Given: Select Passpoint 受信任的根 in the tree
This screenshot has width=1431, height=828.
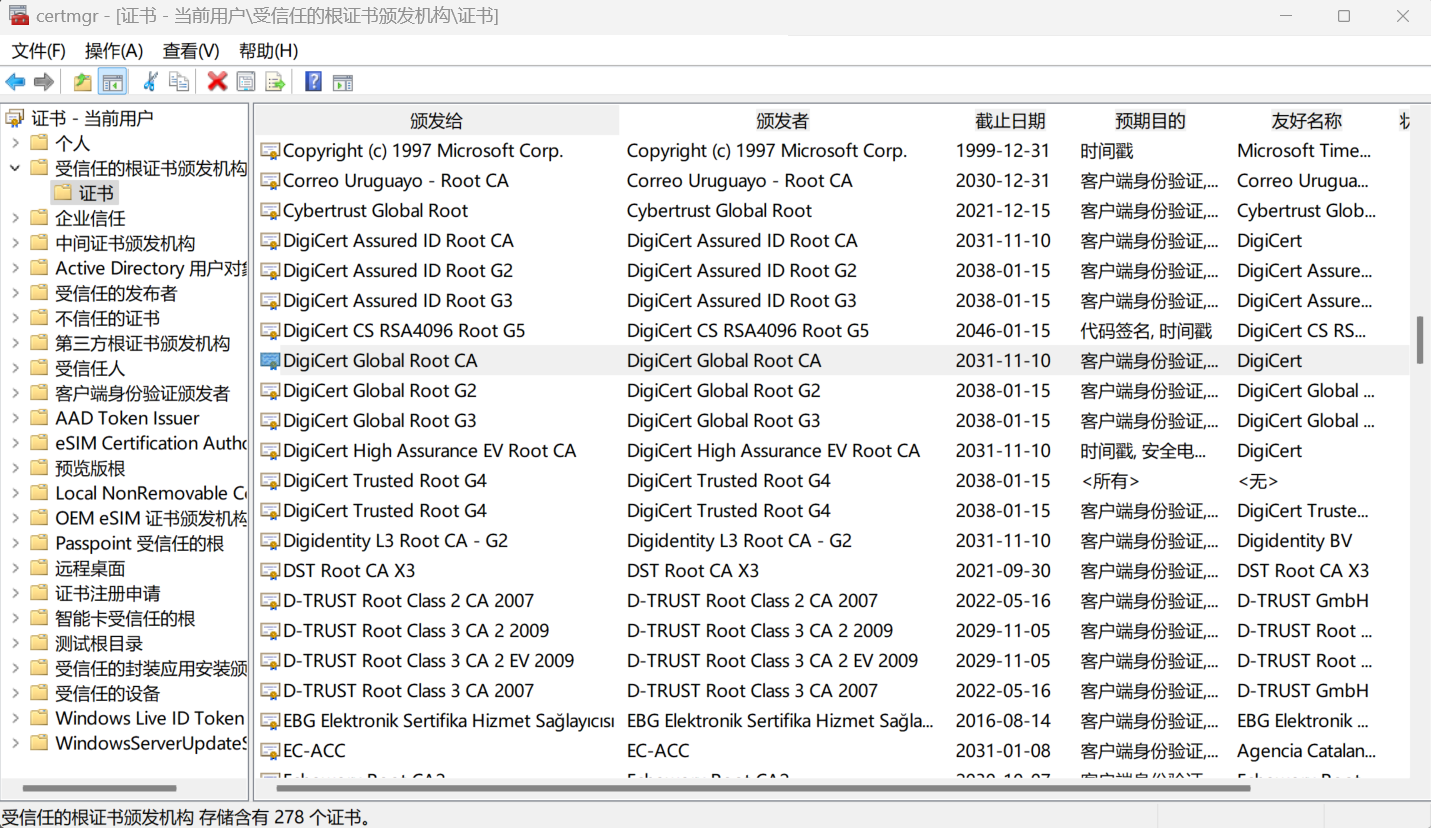Looking at the screenshot, I should pos(139,543).
